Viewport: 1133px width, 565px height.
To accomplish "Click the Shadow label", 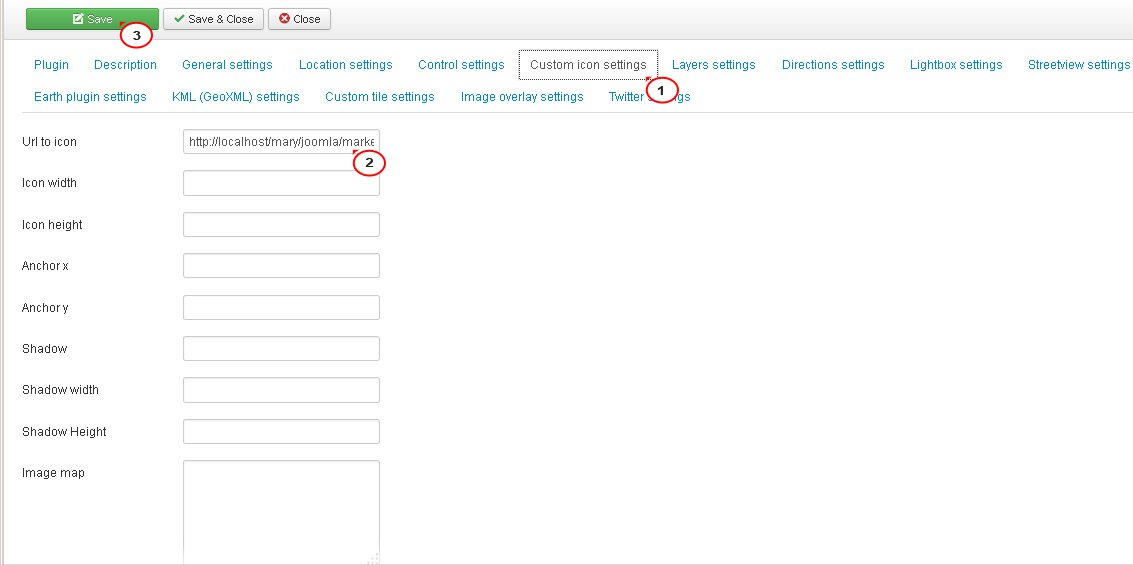I will click(x=45, y=348).
